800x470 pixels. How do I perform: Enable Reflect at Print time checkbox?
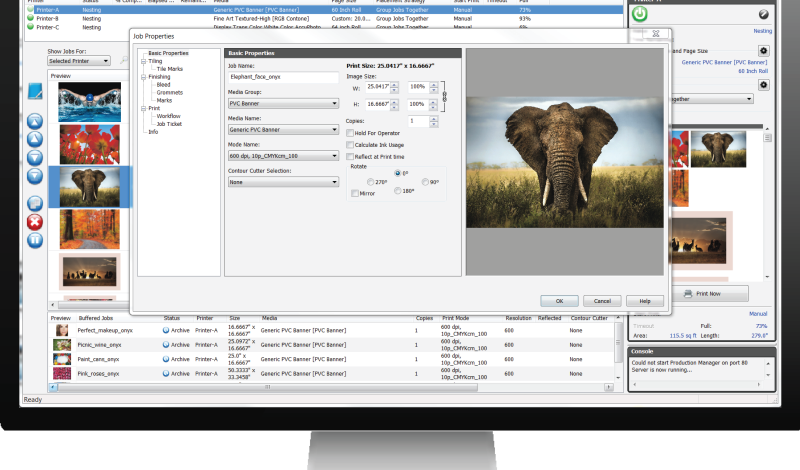(350, 157)
